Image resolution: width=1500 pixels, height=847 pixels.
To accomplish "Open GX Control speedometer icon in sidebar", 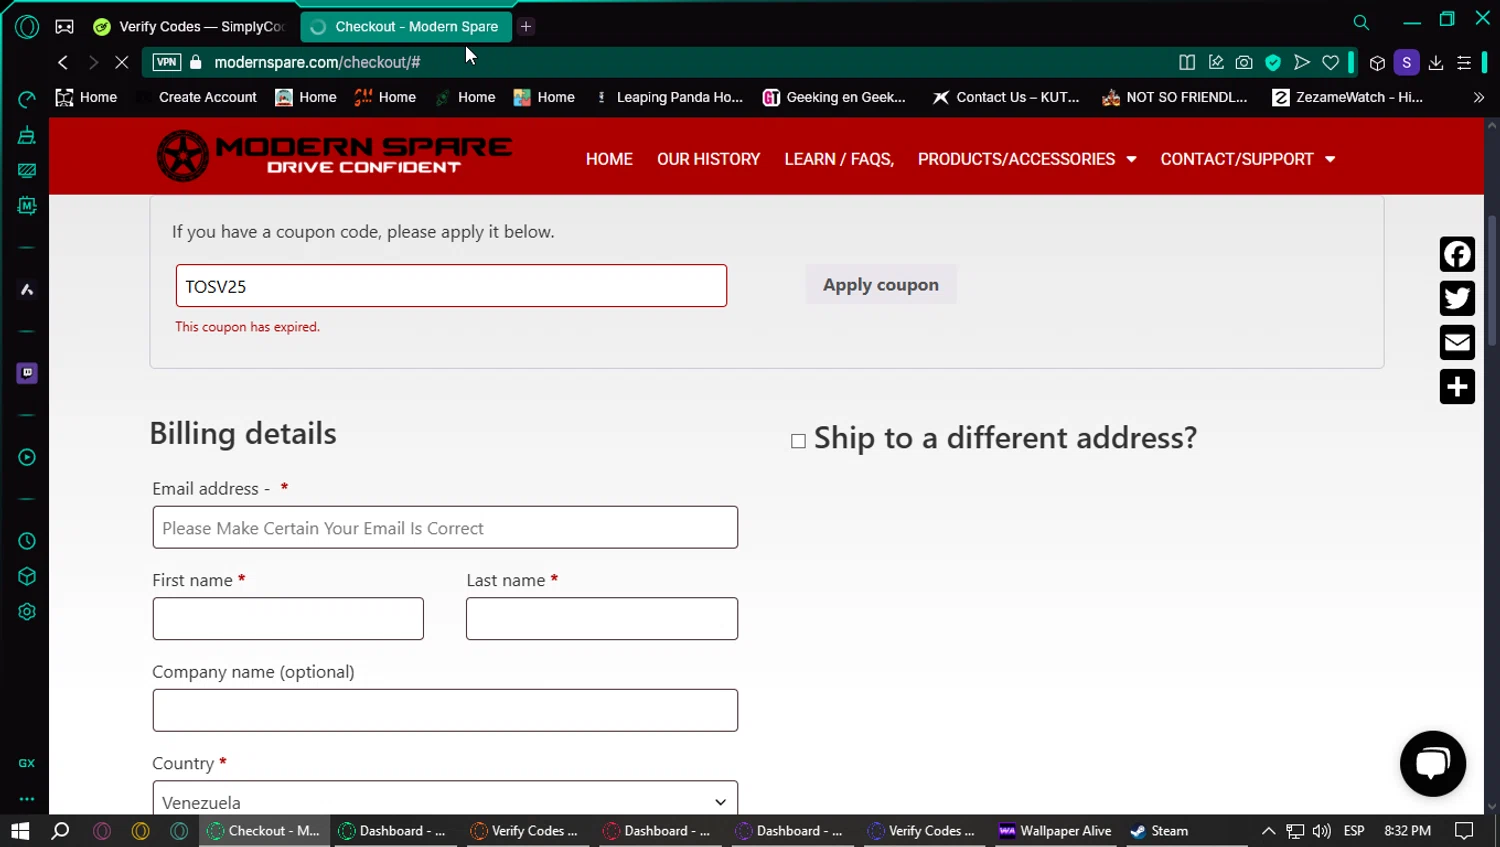I will [x=27, y=99].
